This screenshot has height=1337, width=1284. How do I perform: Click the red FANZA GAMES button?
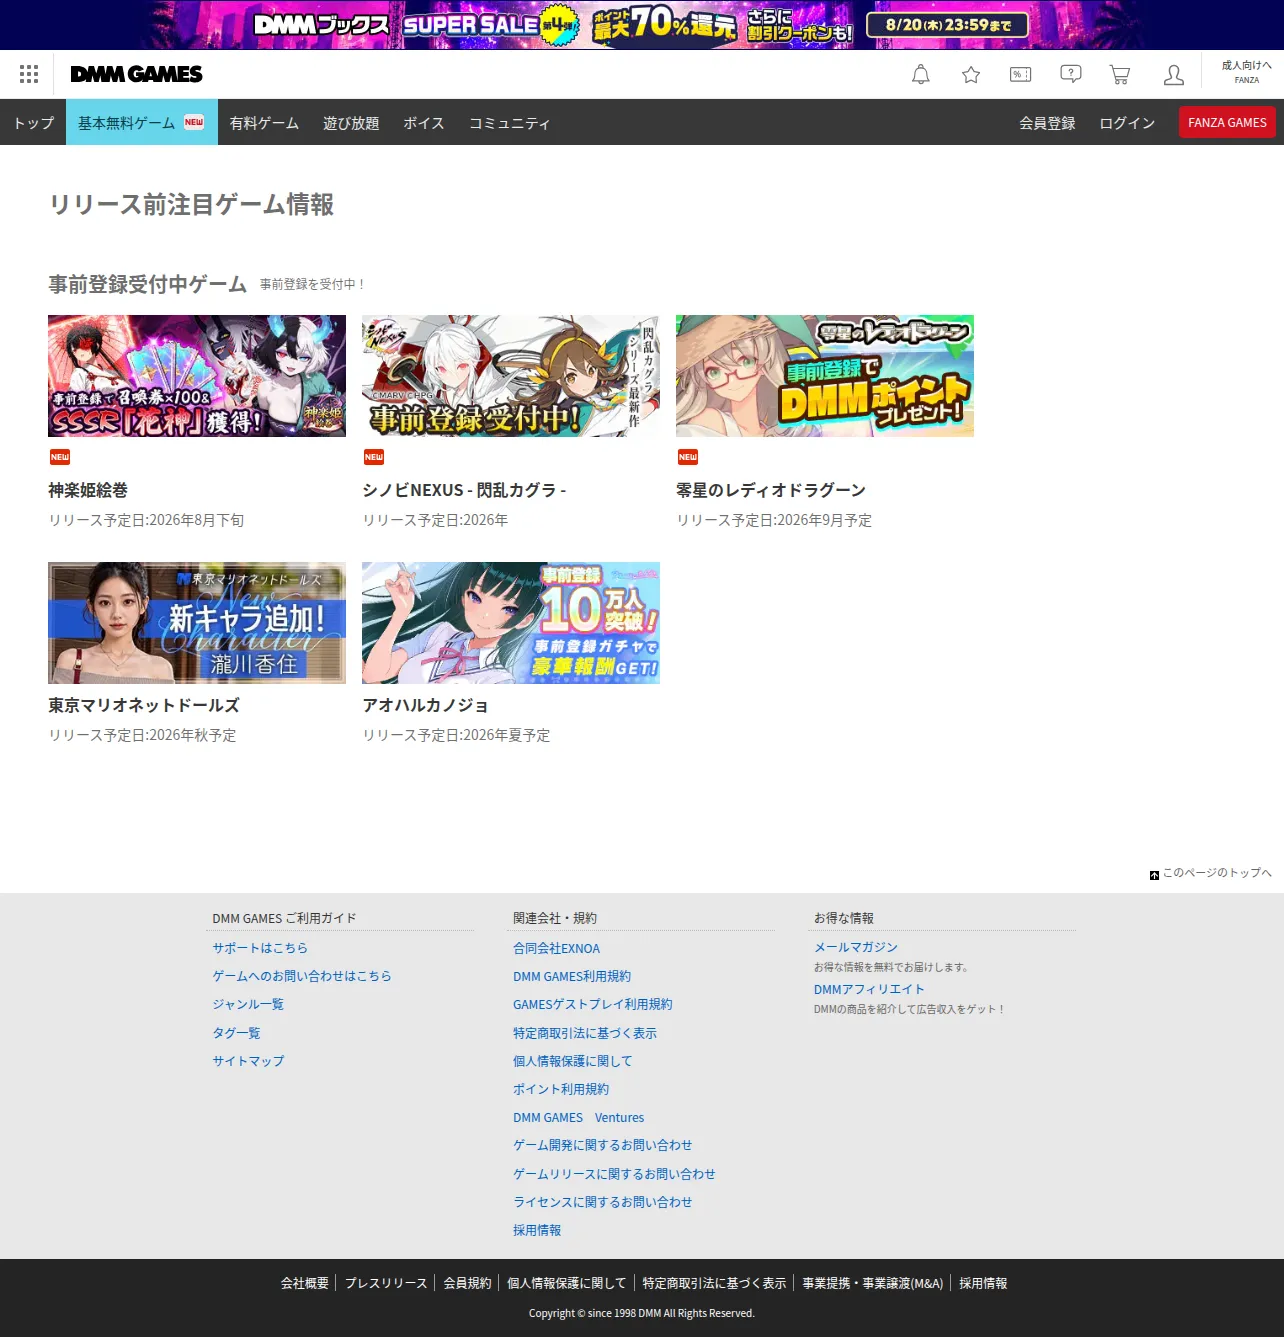(x=1227, y=122)
